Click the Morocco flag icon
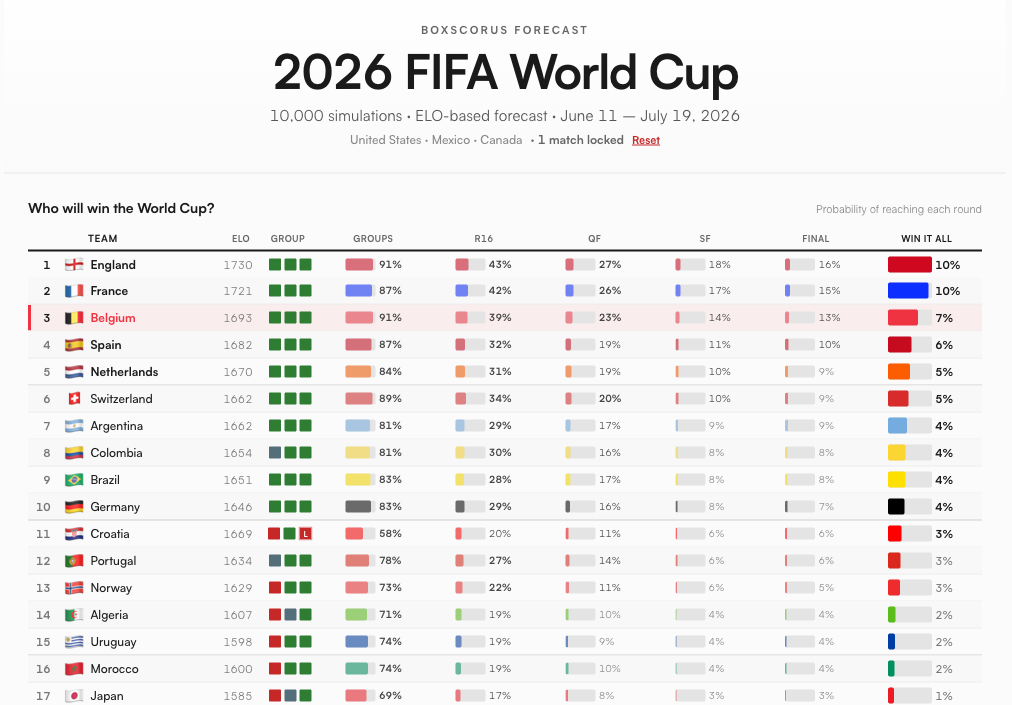Screen dimensions: 1012x705 [x=73, y=668]
